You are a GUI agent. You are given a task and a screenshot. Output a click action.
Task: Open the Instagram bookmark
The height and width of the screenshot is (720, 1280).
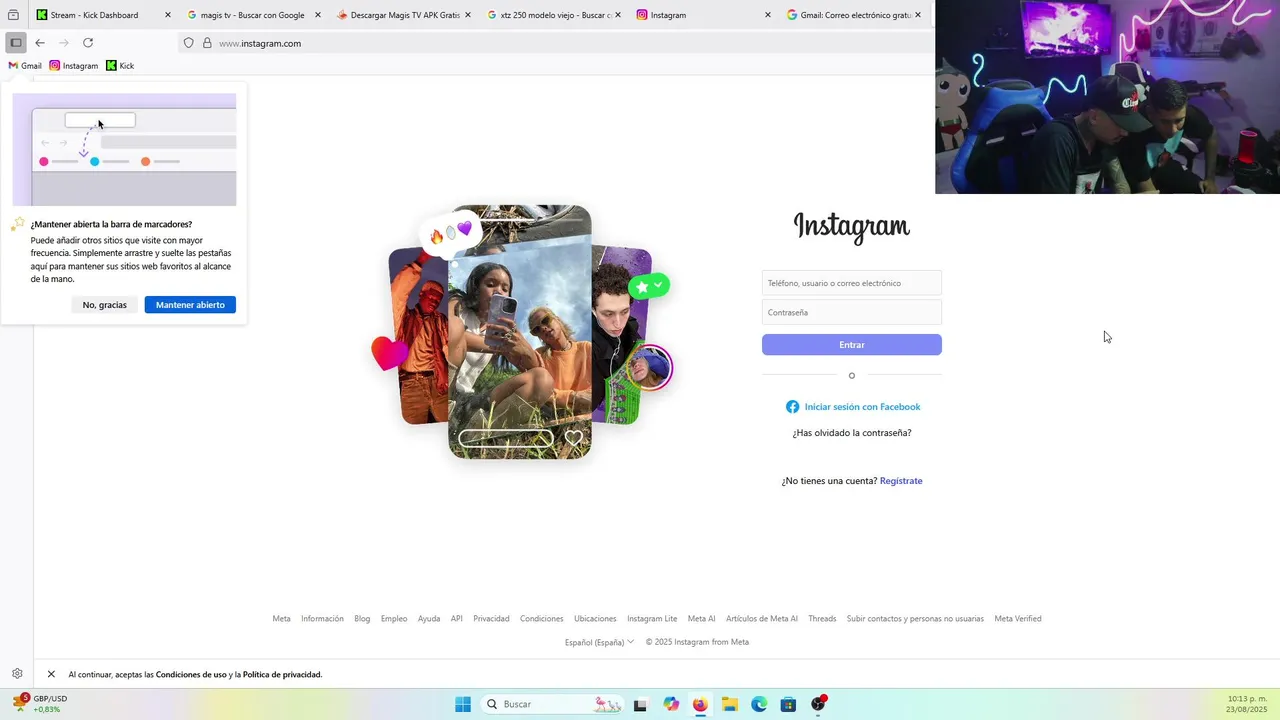pos(74,66)
